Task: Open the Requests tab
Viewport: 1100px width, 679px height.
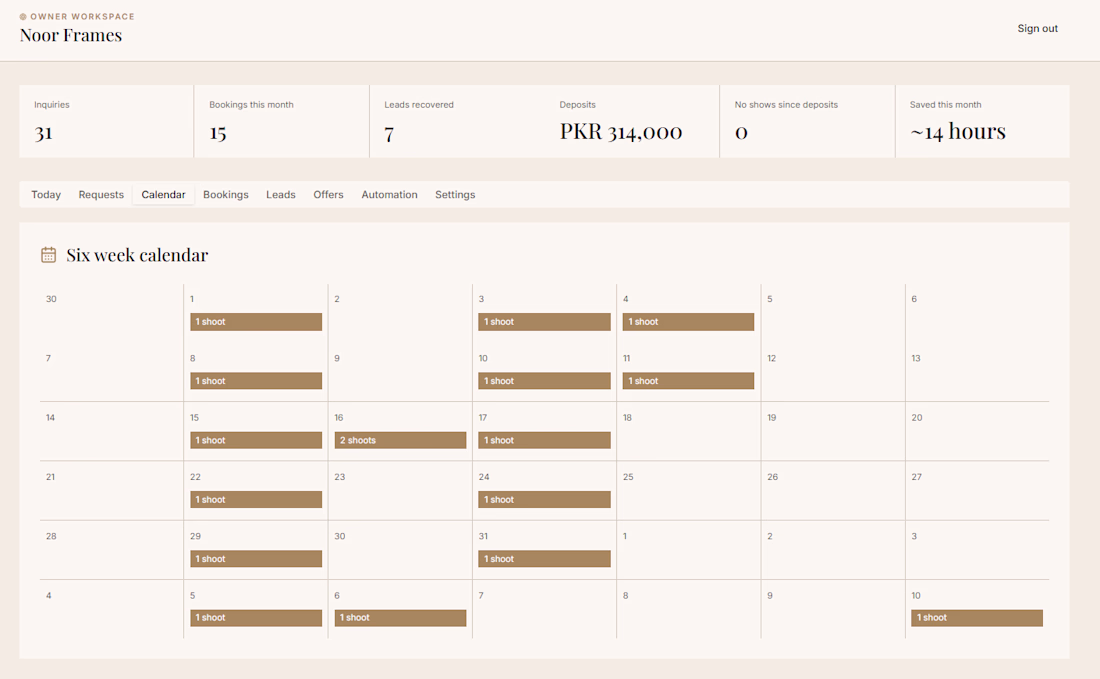Action: tap(101, 194)
